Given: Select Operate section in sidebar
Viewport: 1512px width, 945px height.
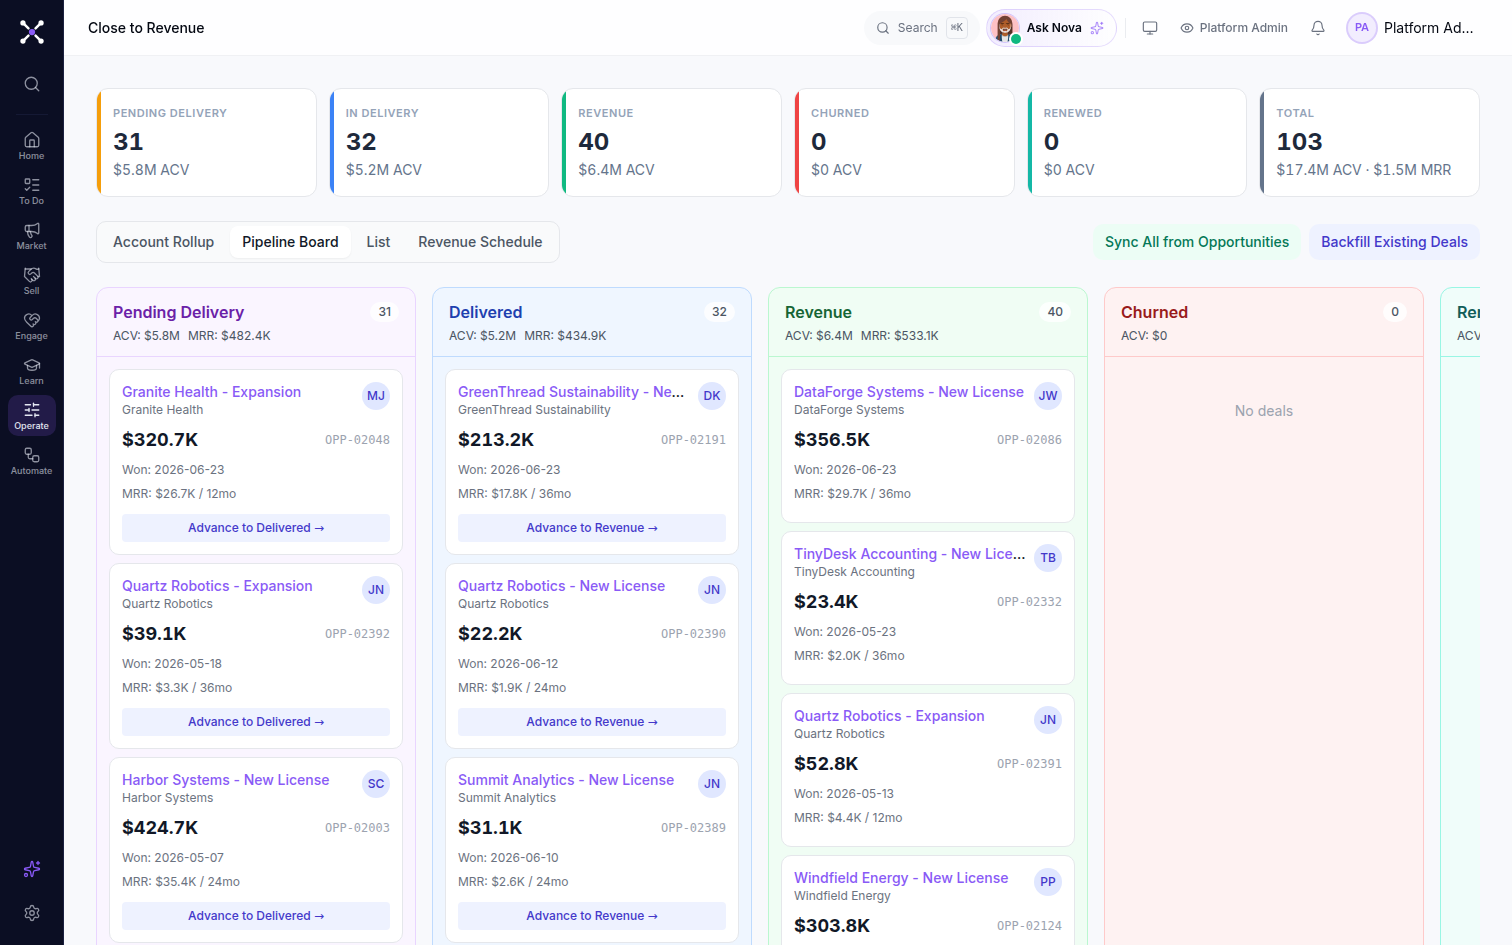Looking at the screenshot, I should coord(32,416).
